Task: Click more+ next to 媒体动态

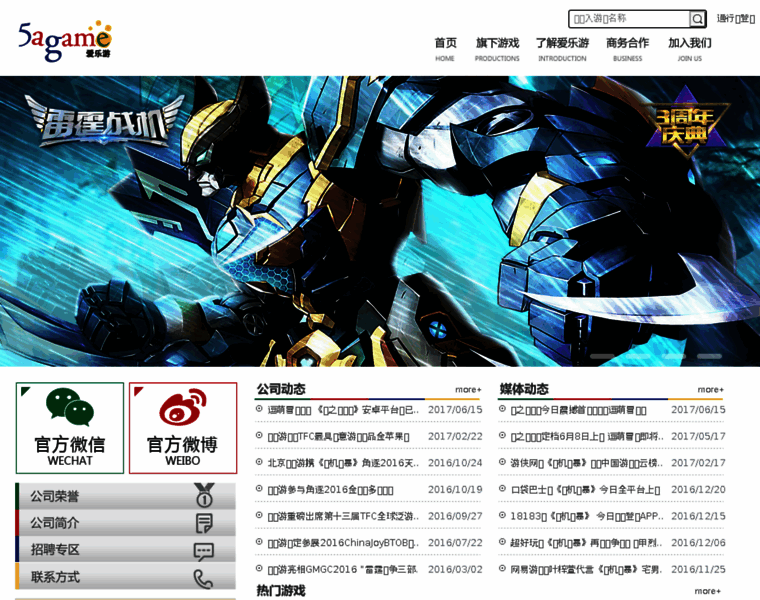Action: pos(711,390)
